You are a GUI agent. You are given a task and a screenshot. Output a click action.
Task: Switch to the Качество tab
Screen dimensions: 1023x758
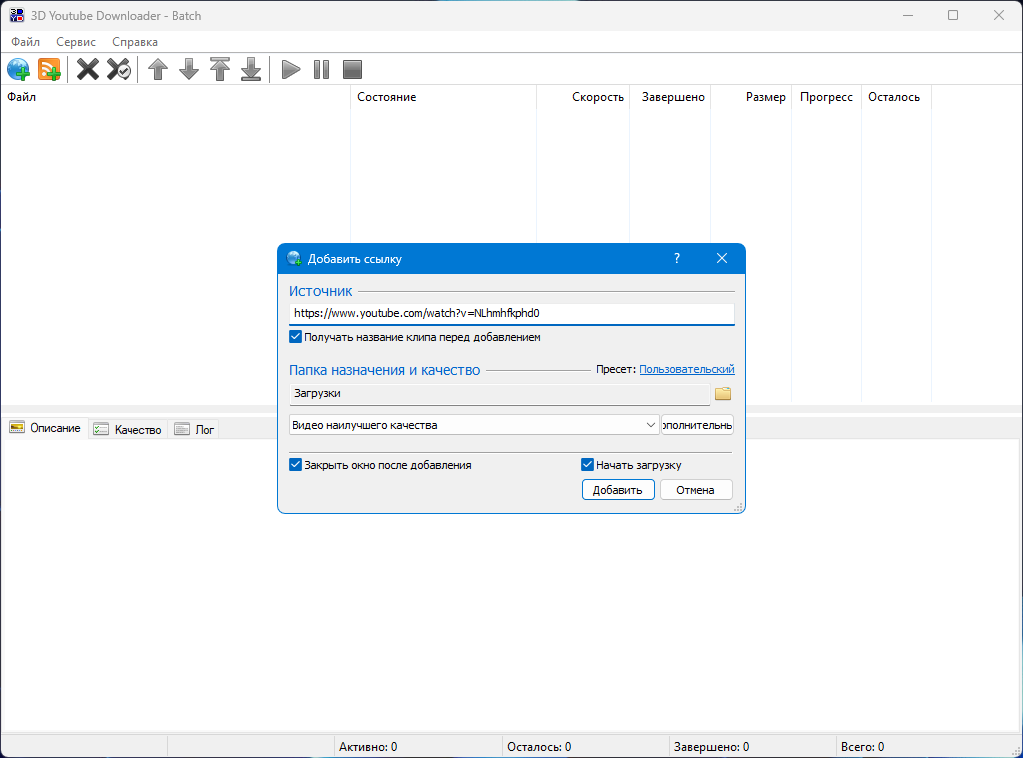[128, 429]
